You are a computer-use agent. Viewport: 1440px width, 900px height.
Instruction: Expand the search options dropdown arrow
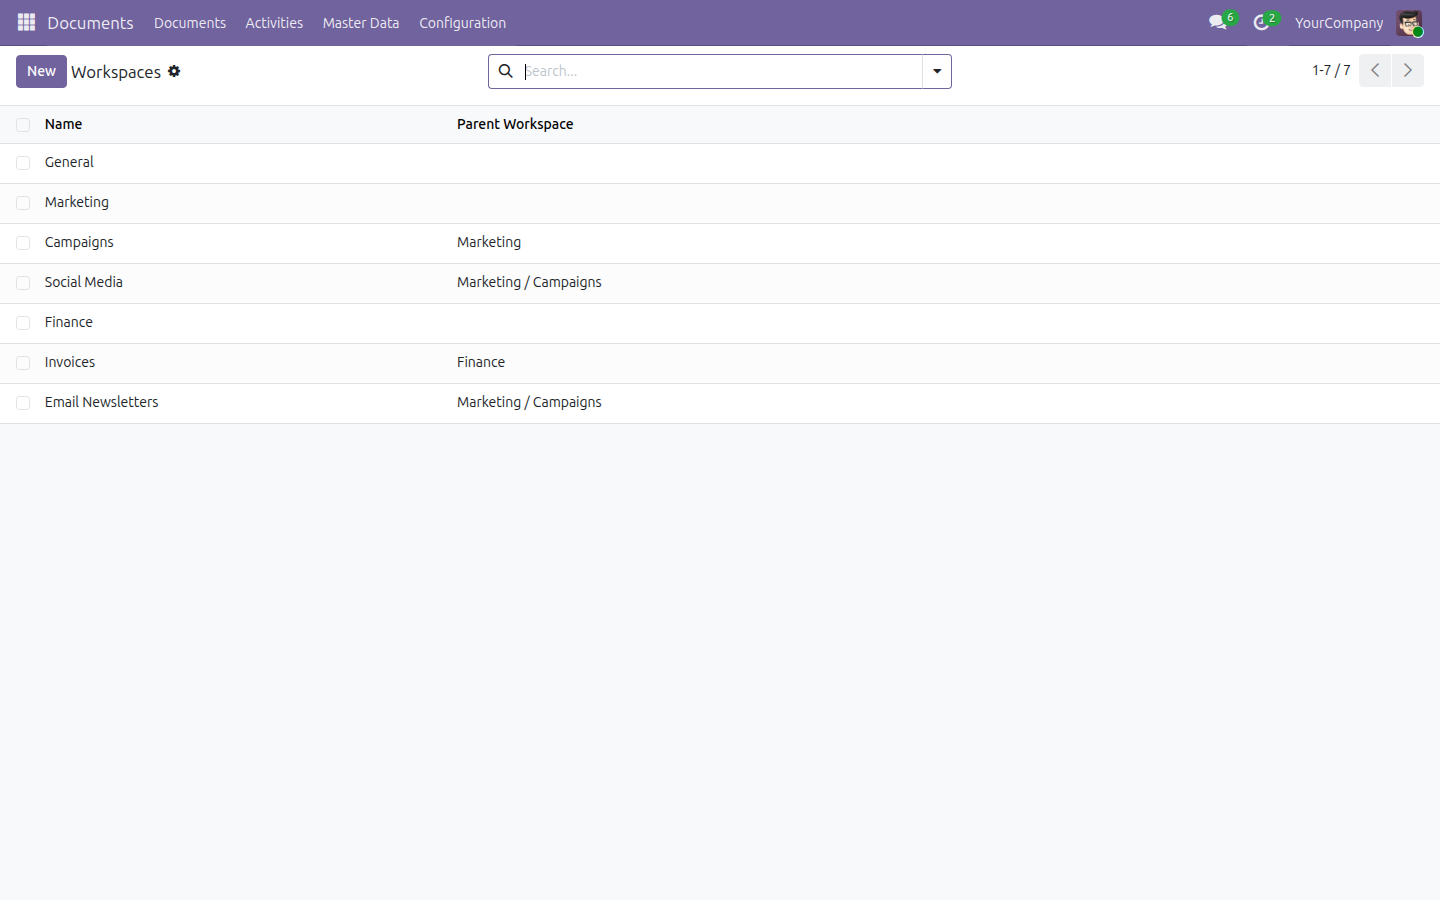pos(937,71)
